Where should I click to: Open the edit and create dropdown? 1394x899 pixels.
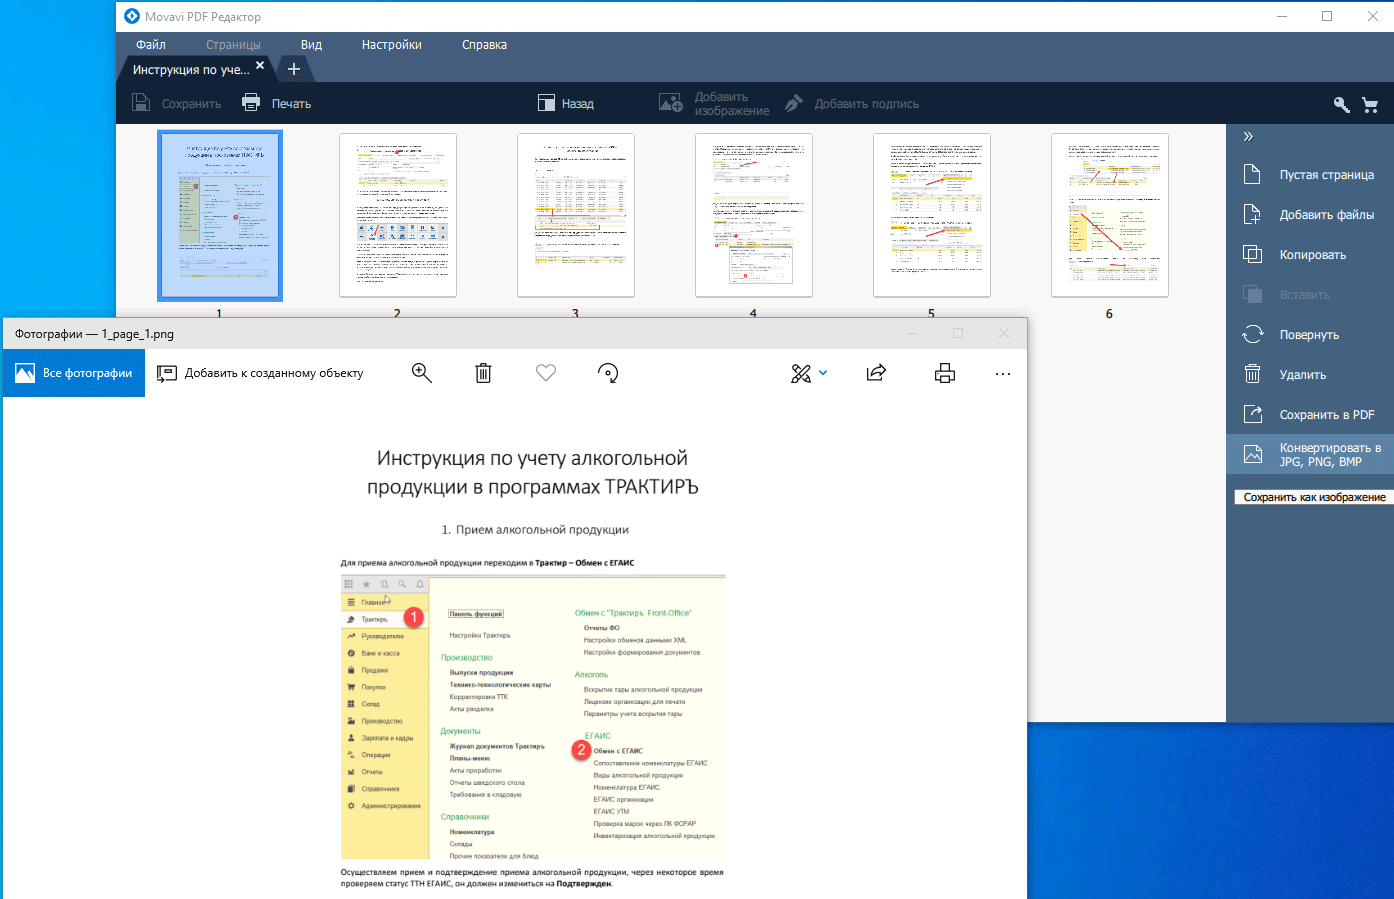point(808,373)
